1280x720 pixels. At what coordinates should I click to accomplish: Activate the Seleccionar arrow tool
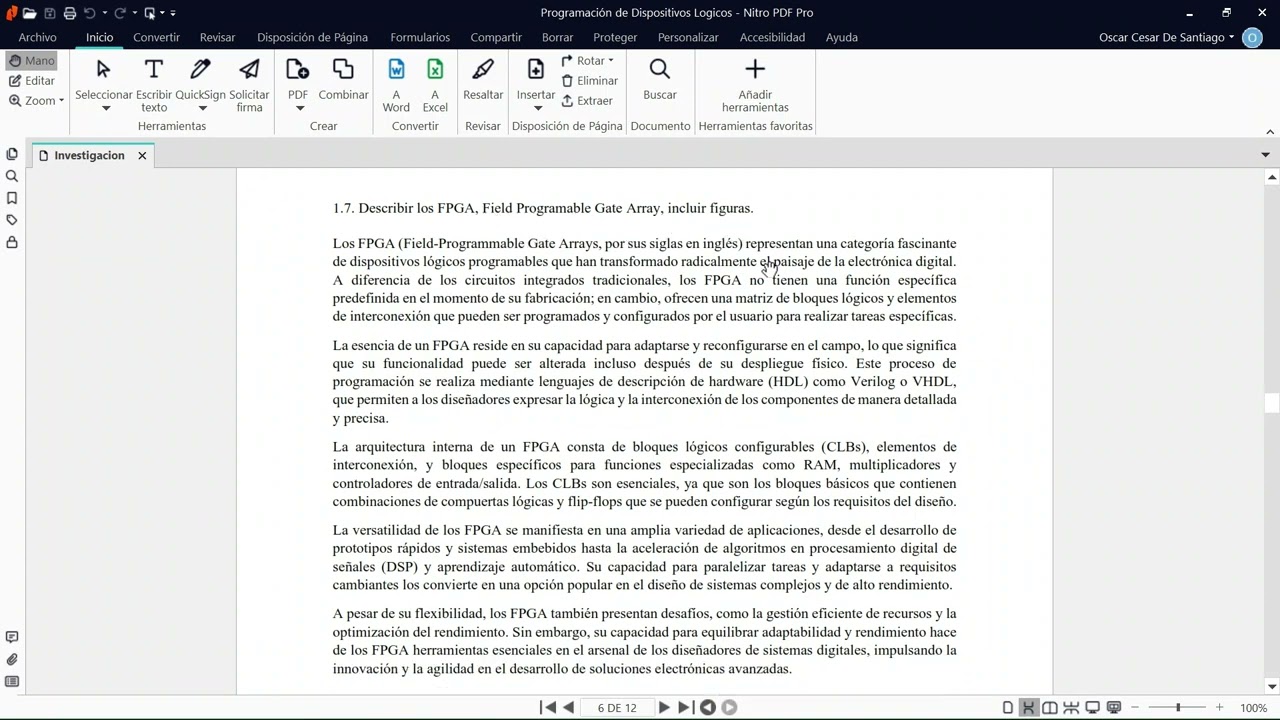(103, 69)
